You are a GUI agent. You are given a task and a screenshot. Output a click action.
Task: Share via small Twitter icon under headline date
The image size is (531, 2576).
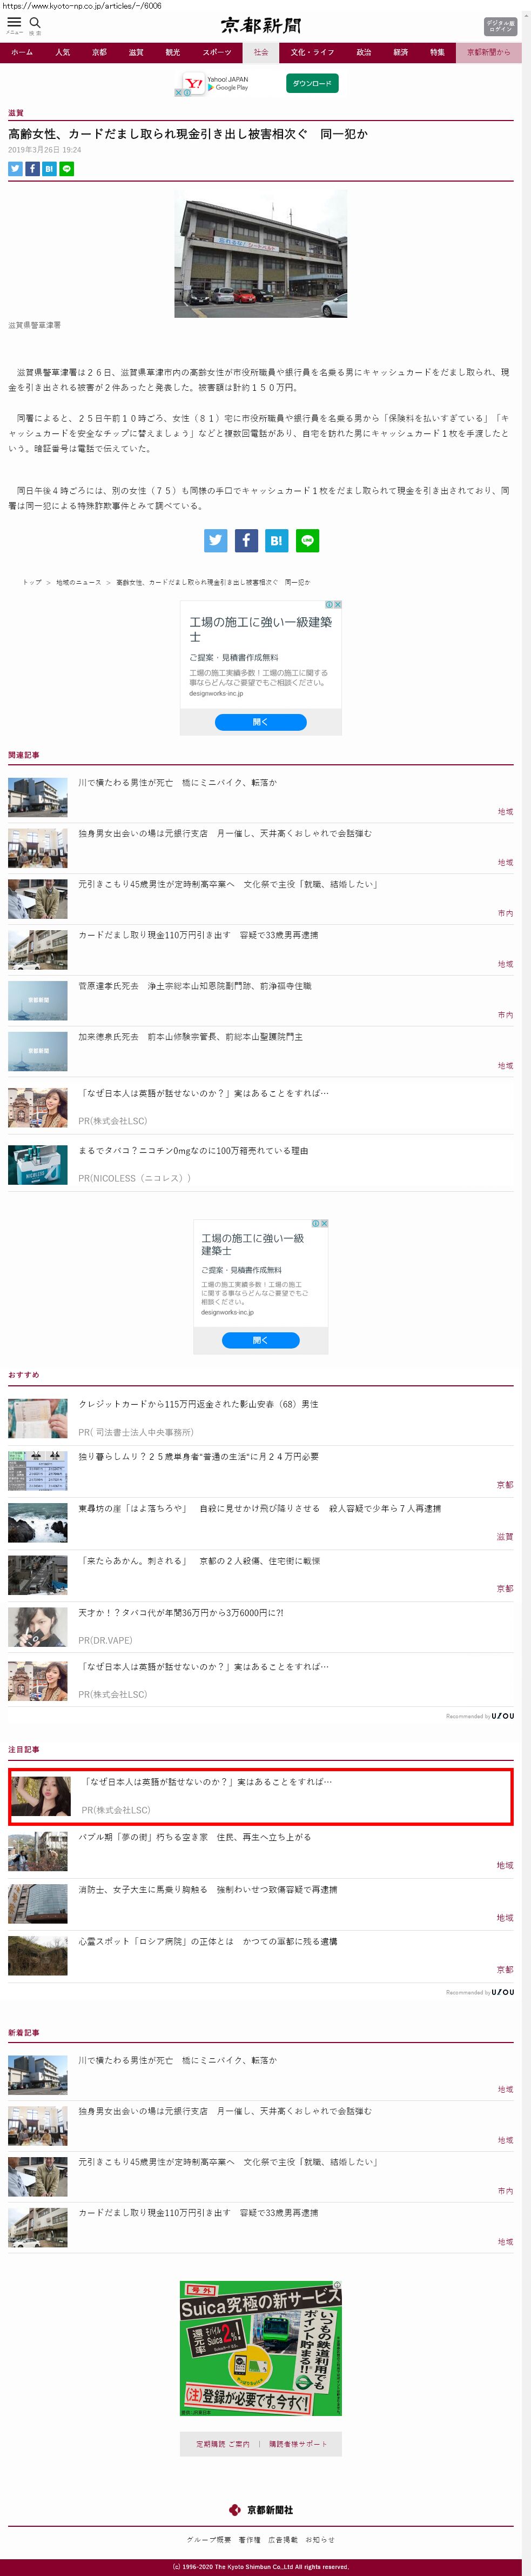(15, 169)
